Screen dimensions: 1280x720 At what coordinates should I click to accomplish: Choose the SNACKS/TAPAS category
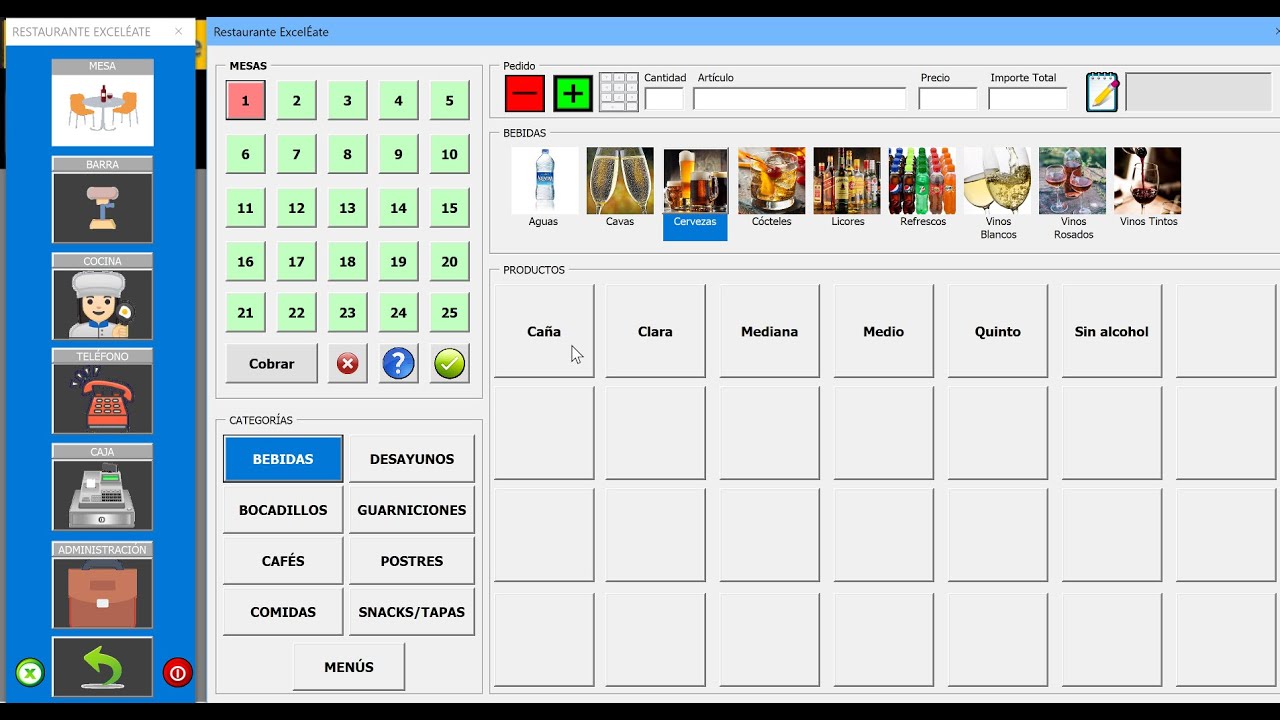click(x=412, y=612)
